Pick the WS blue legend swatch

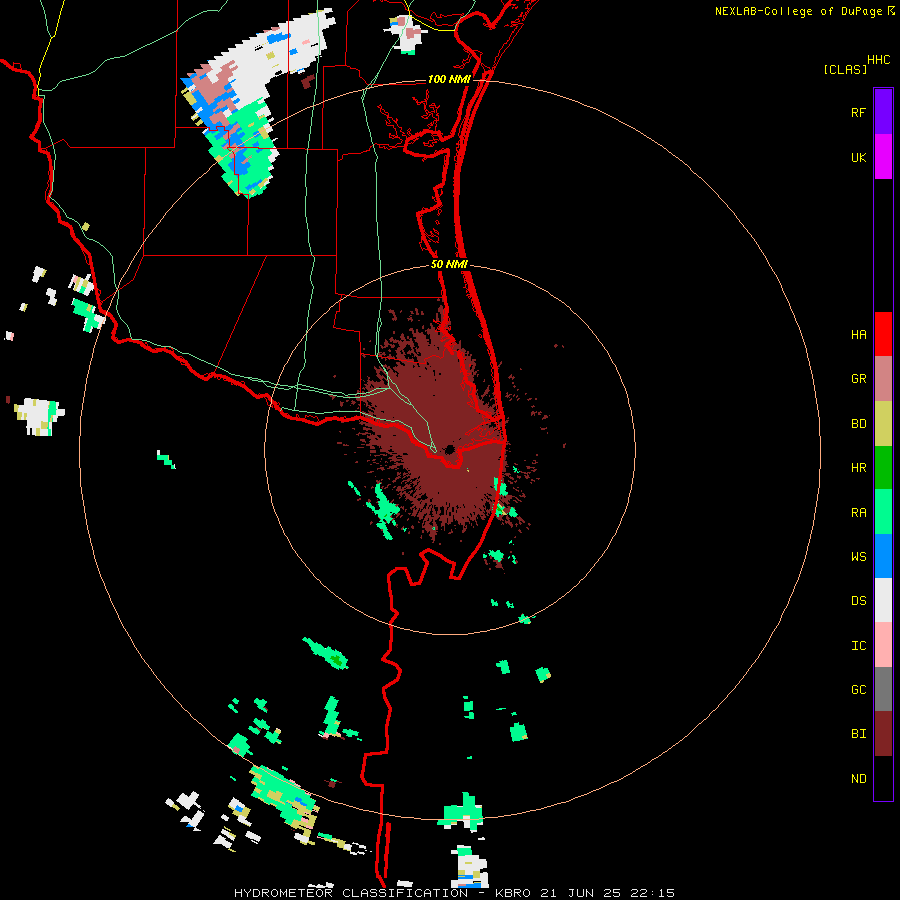tap(883, 556)
